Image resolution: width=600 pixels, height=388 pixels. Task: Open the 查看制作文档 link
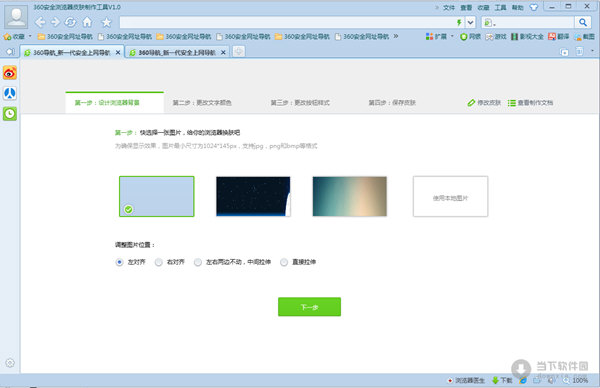coord(530,103)
